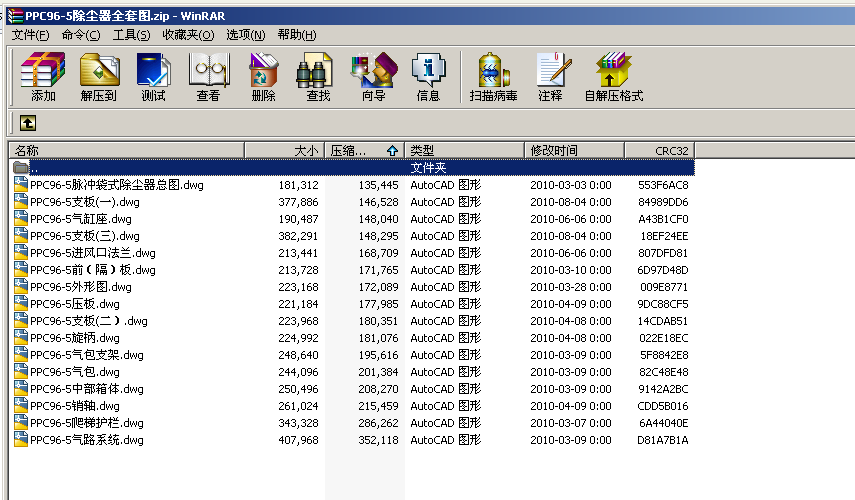Click the 测试 (Test) toolbar icon

(x=153, y=77)
